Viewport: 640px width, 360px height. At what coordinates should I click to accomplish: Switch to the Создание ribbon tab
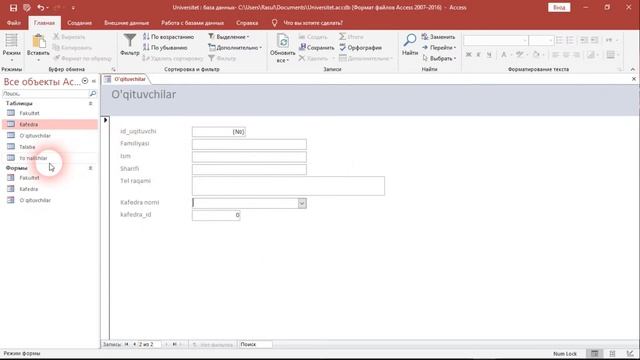click(x=80, y=23)
